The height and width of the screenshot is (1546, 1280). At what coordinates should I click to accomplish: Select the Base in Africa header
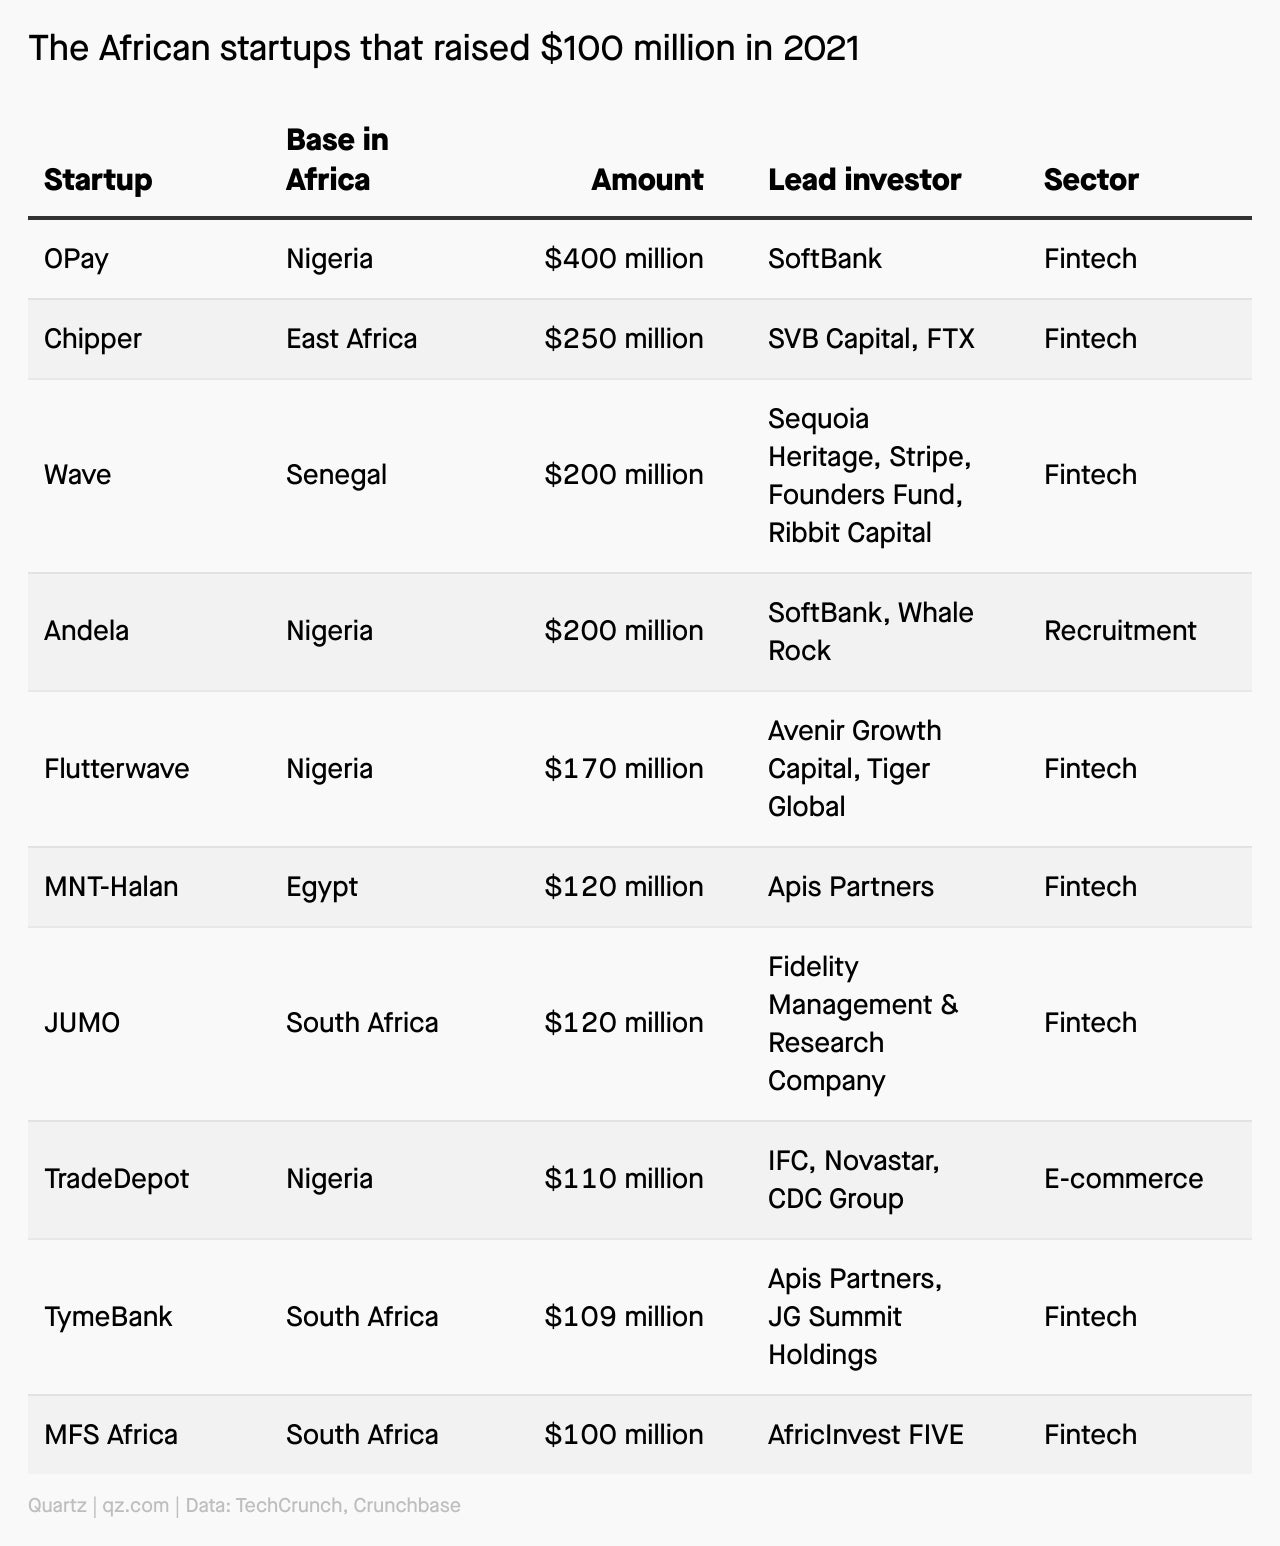click(337, 160)
